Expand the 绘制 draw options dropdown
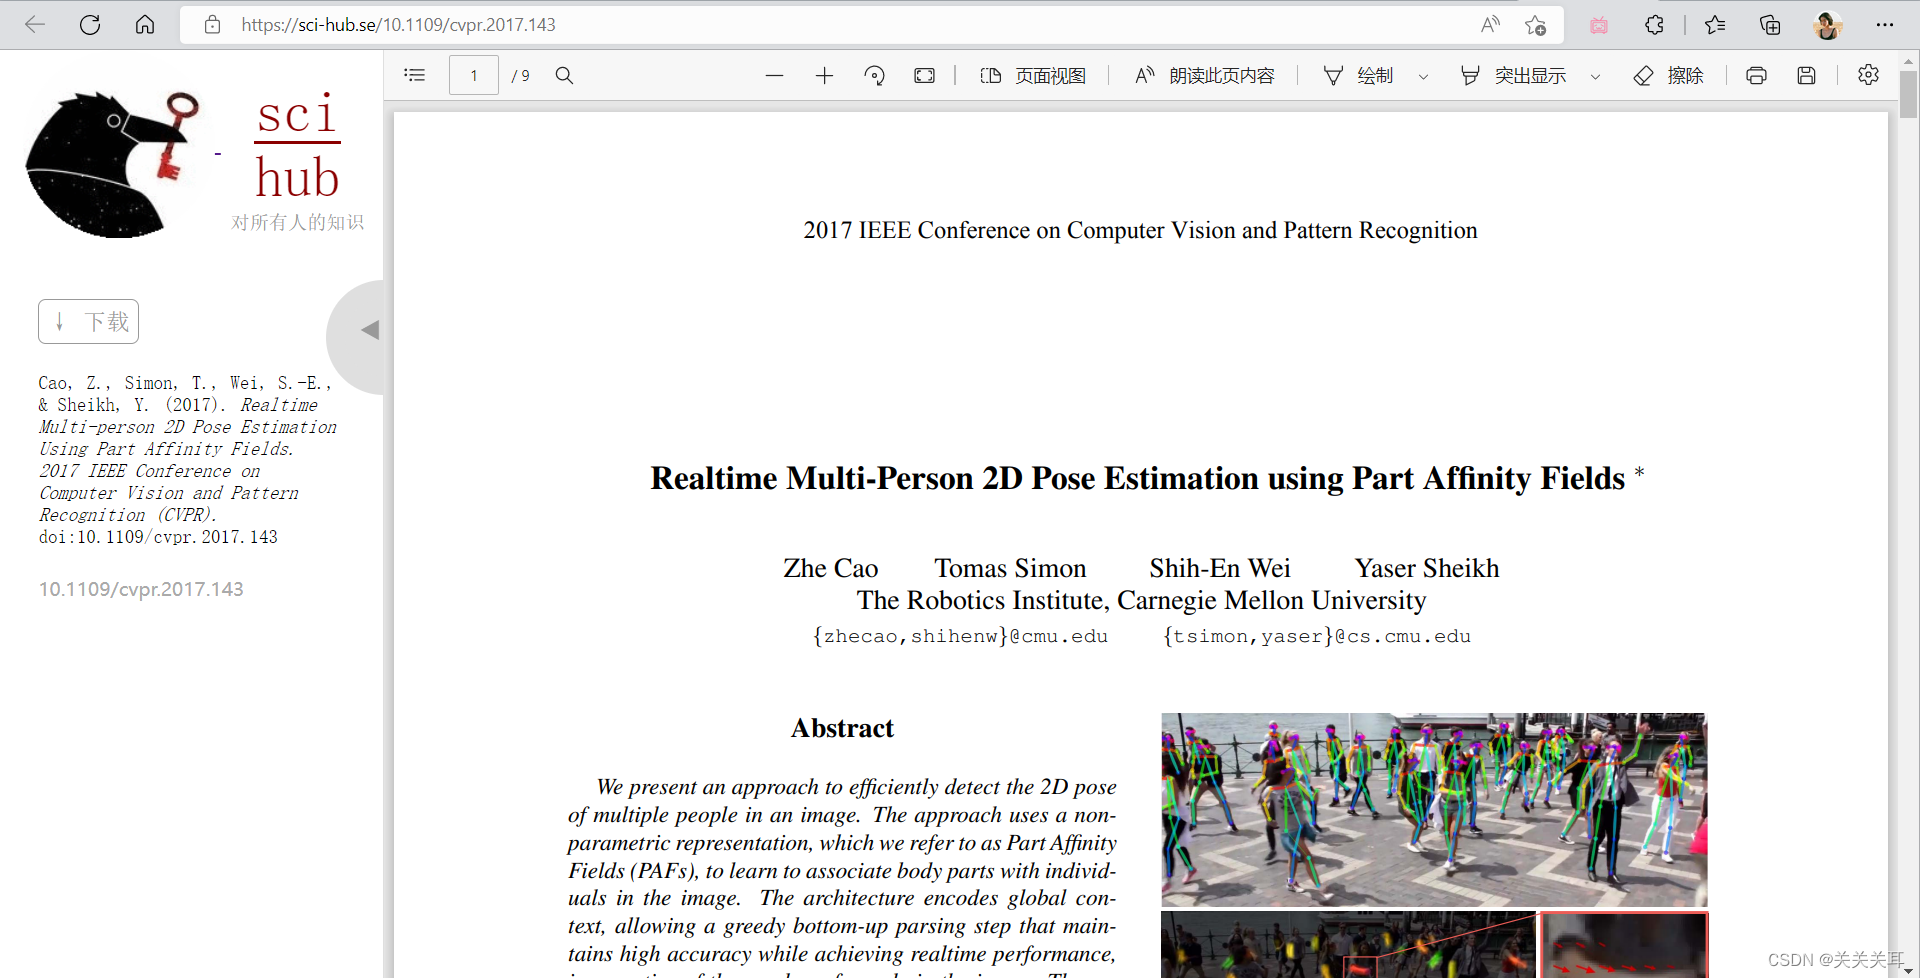1920x978 pixels. tap(1423, 76)
